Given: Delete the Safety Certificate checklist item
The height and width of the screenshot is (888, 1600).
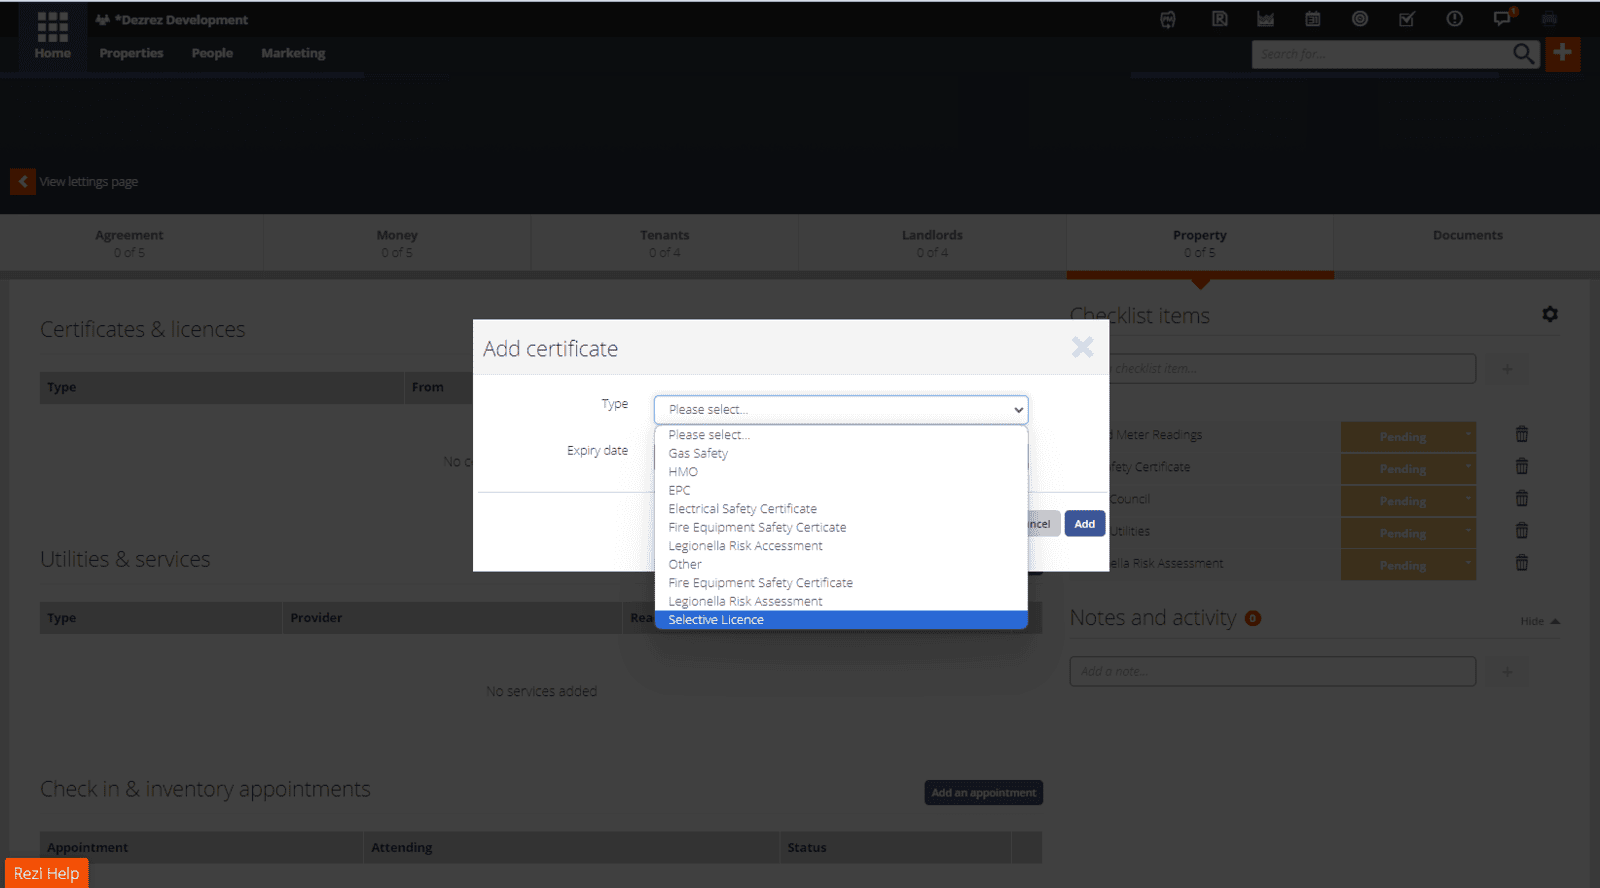Looking at the screenshot, I should [1522, 466].
